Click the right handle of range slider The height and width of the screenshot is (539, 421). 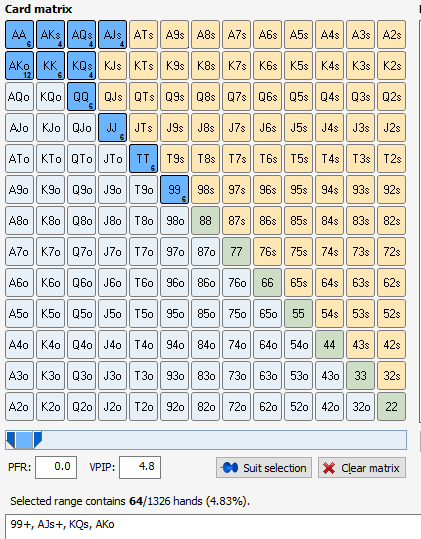point(37,440)
